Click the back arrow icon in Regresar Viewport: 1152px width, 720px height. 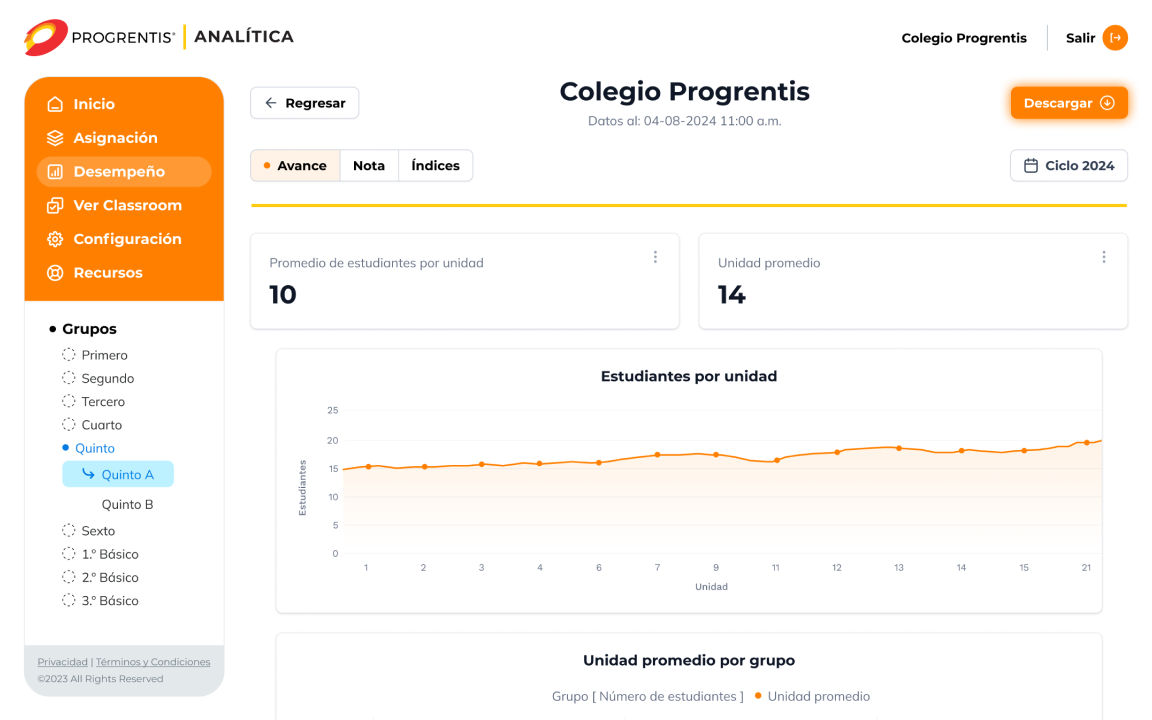point(270,103)
